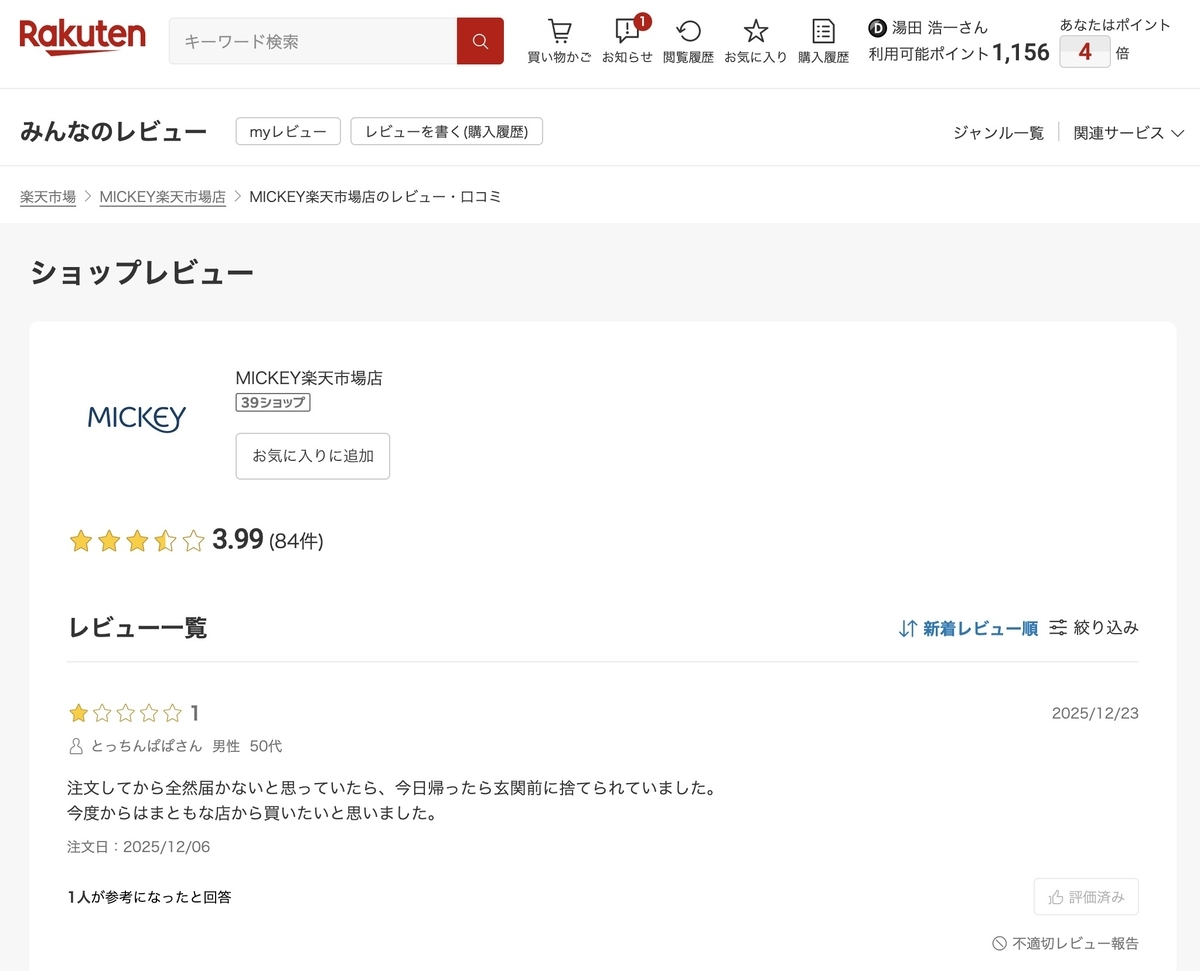Open the shopping cart icon
The height and width of the screenshot is (971, 1200).
(560, 31)
